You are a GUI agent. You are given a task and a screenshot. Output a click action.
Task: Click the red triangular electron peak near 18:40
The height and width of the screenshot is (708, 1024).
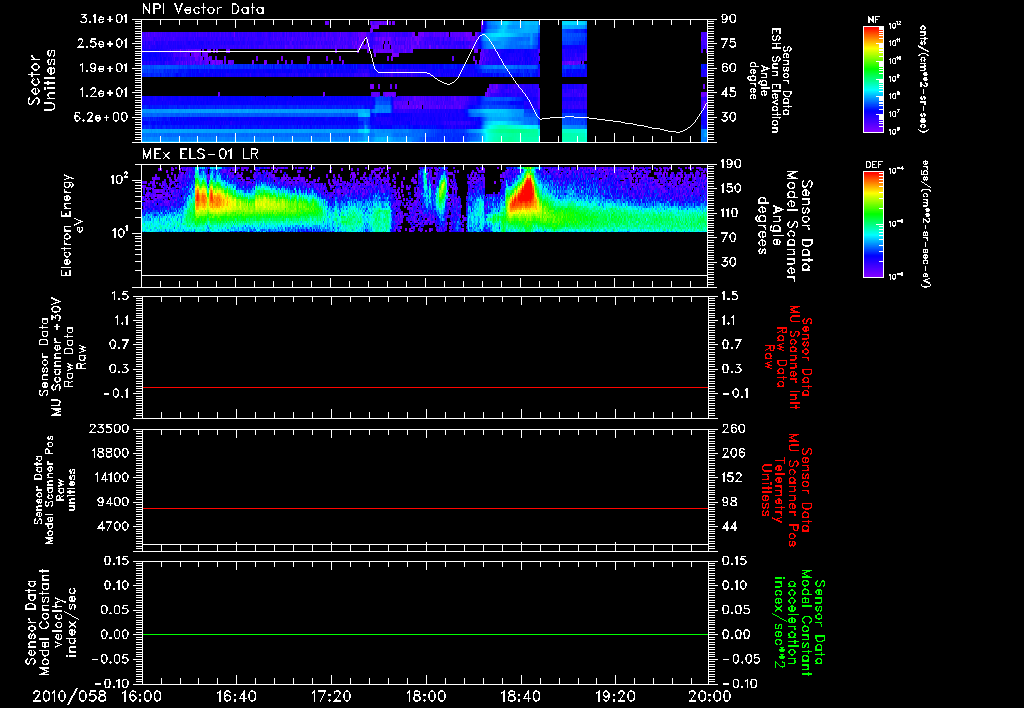tap(524, 193)
